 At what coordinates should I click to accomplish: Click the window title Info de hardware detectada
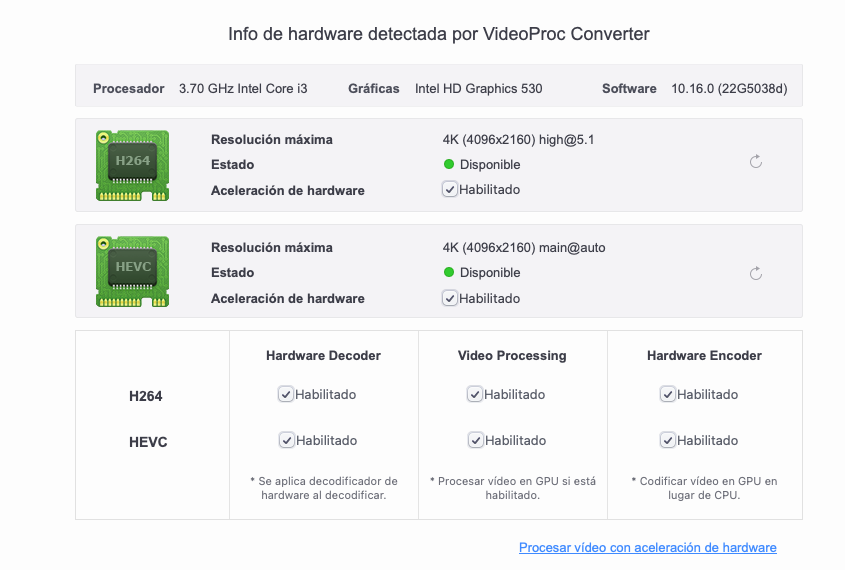[439, 34]
